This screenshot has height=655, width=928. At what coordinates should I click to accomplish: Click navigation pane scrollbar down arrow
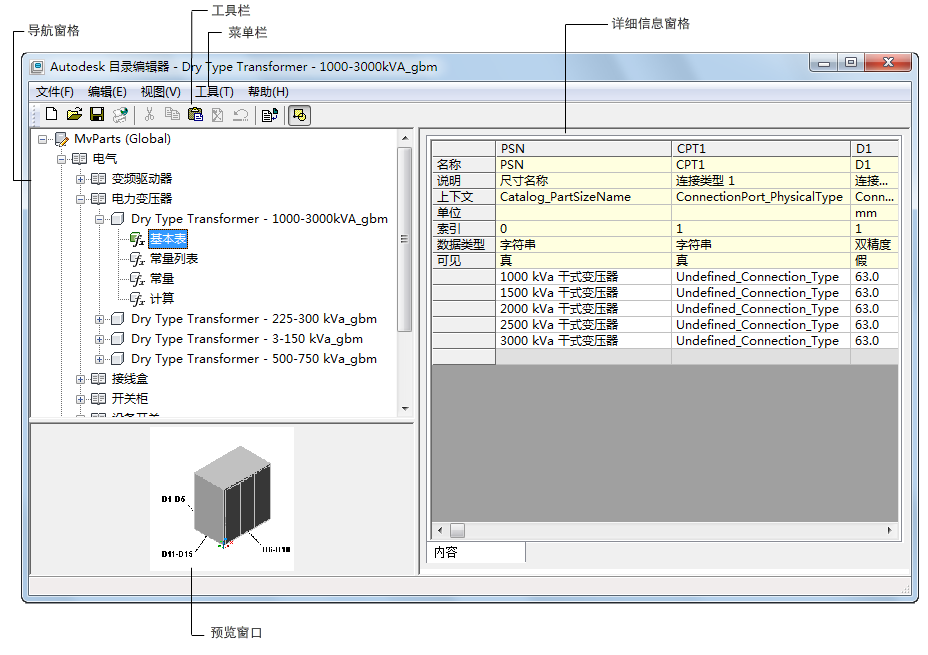405,408
